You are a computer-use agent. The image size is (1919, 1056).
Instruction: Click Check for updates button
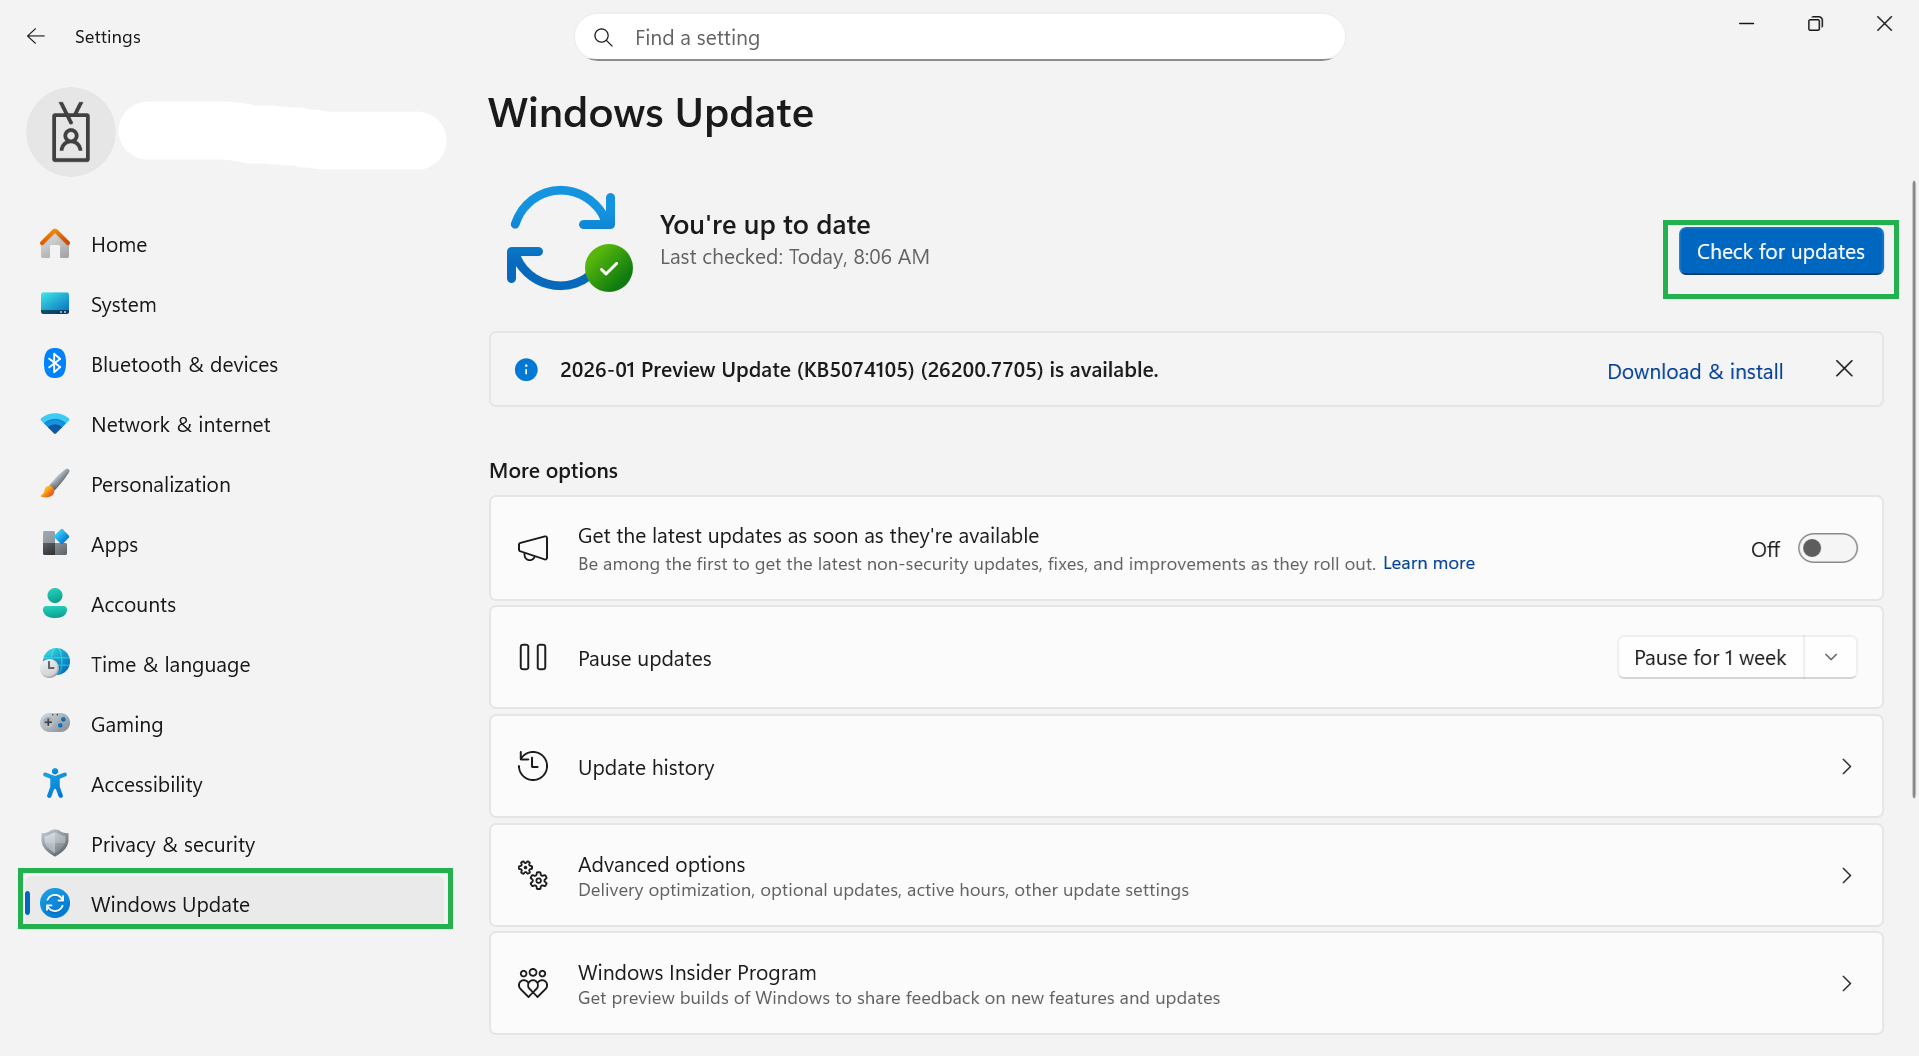click(x=1780, y=251)
